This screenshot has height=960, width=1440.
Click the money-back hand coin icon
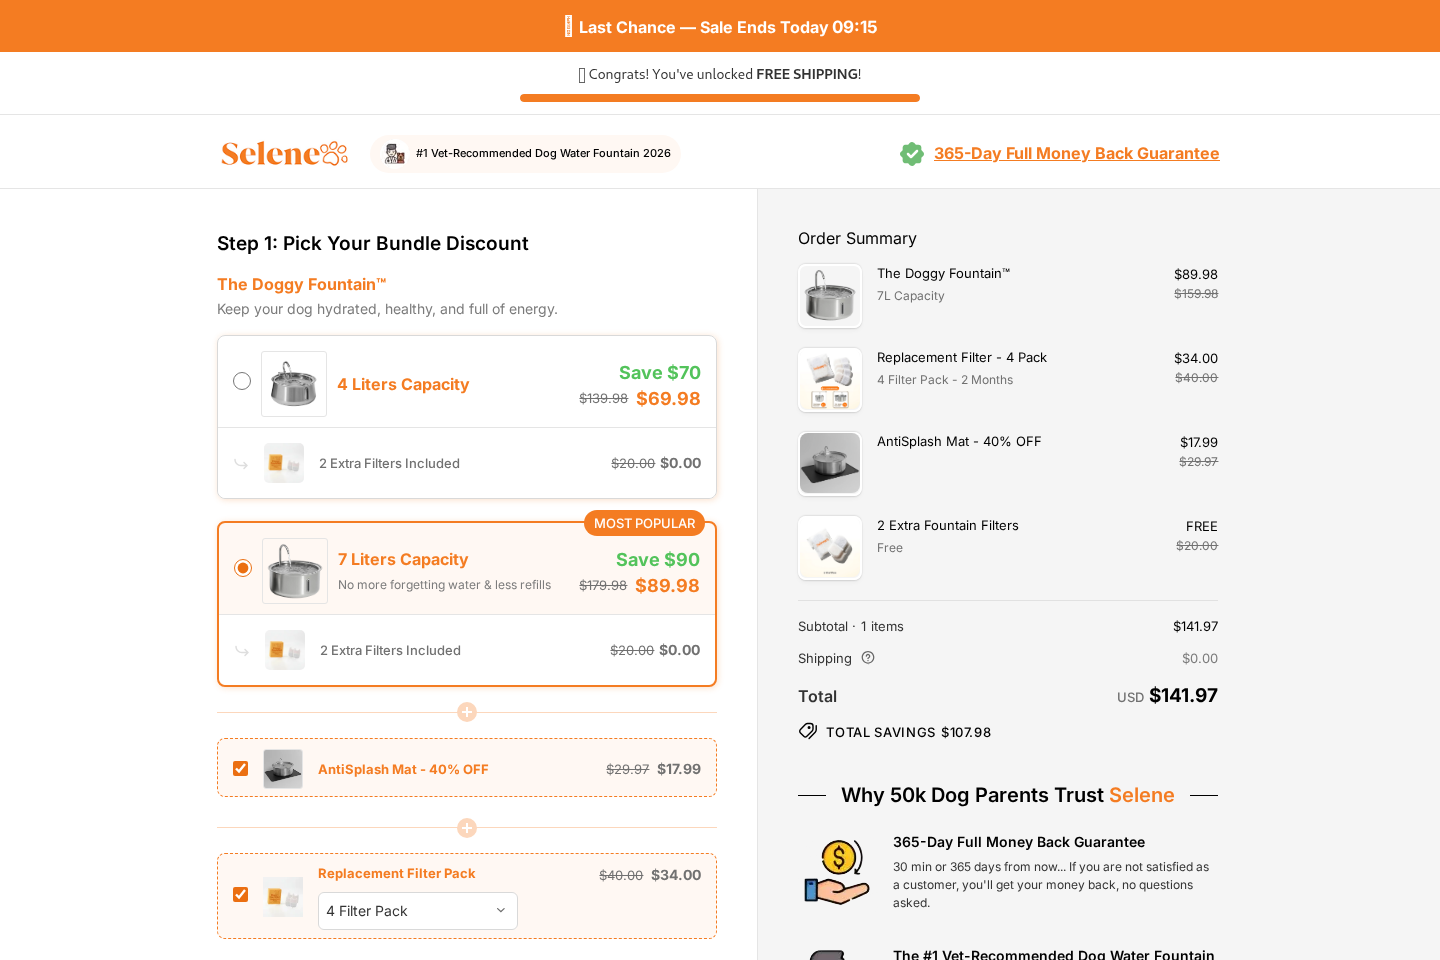(837, 872)
